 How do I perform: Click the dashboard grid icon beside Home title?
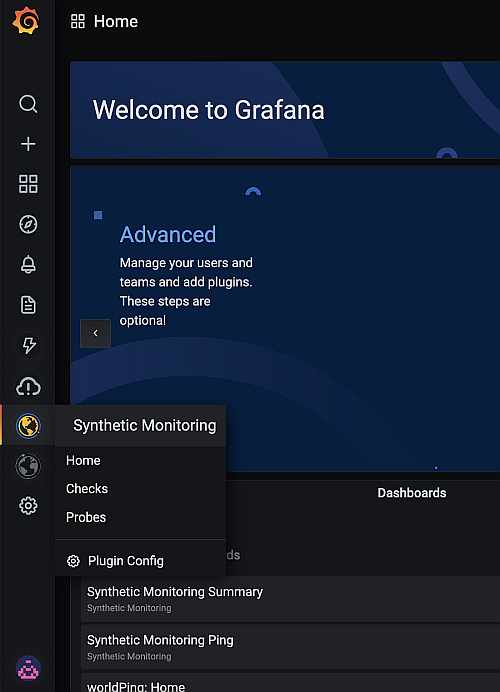(x=78, y=21)
